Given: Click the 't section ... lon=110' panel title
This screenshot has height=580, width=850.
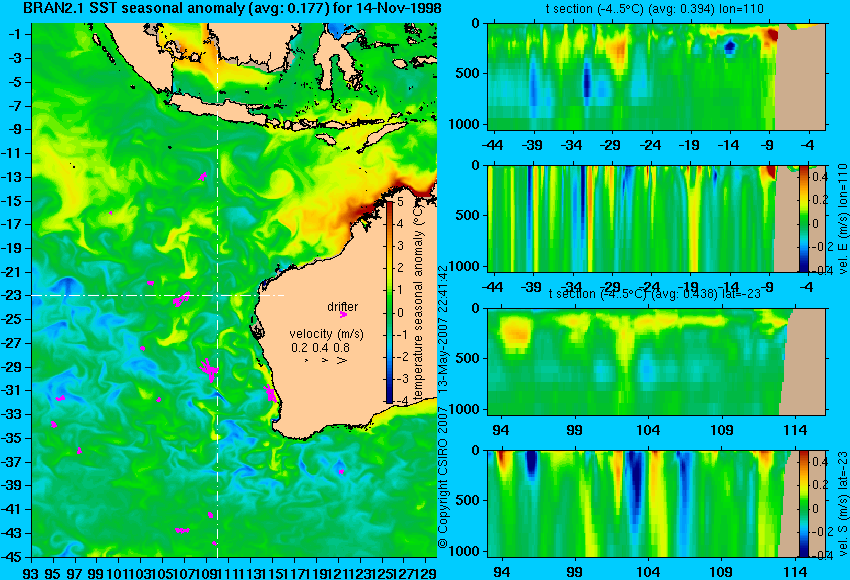Looking at the screenshot, I should 655,9.
